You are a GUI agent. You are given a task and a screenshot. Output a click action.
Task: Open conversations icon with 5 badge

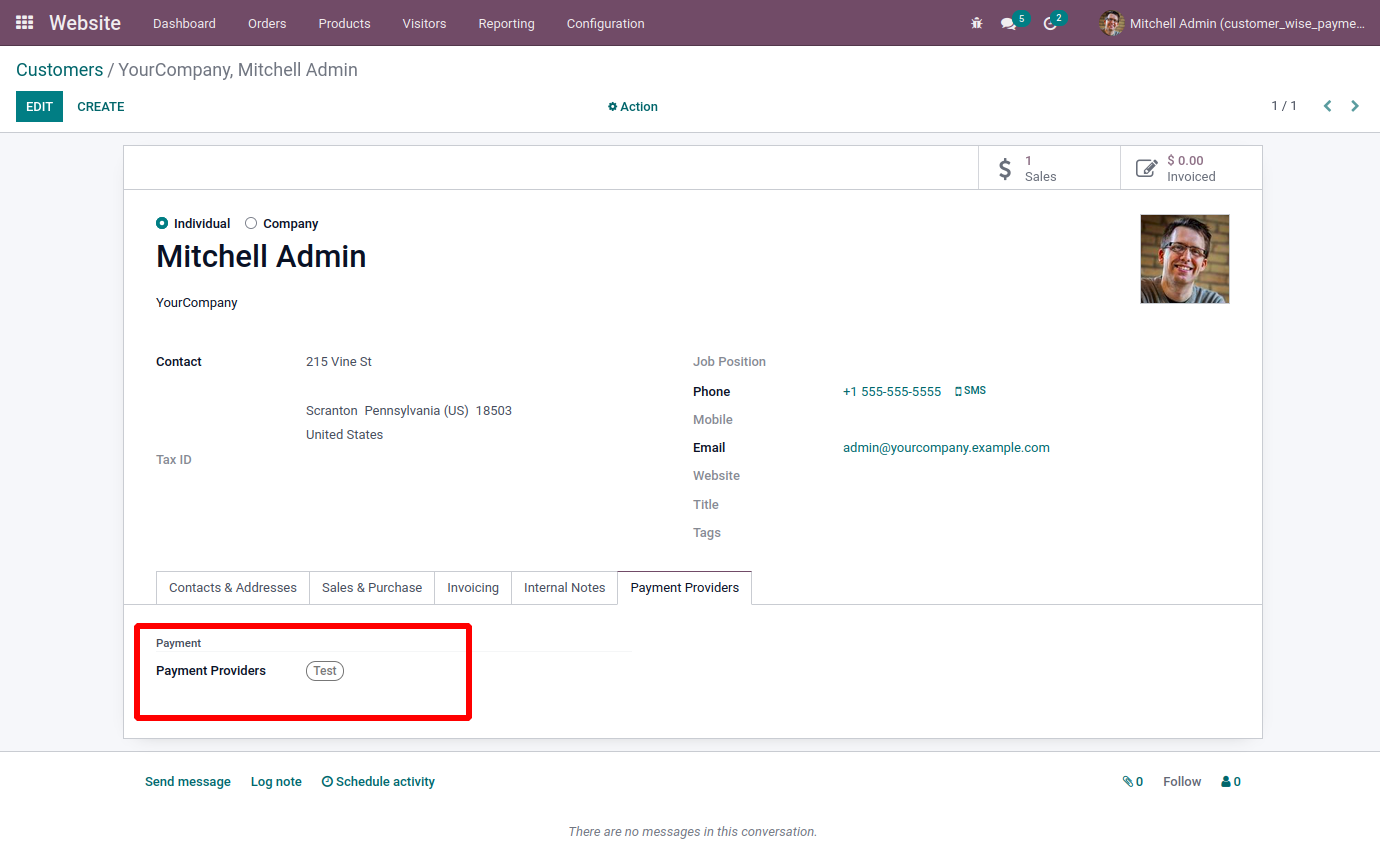[1013, 22]
